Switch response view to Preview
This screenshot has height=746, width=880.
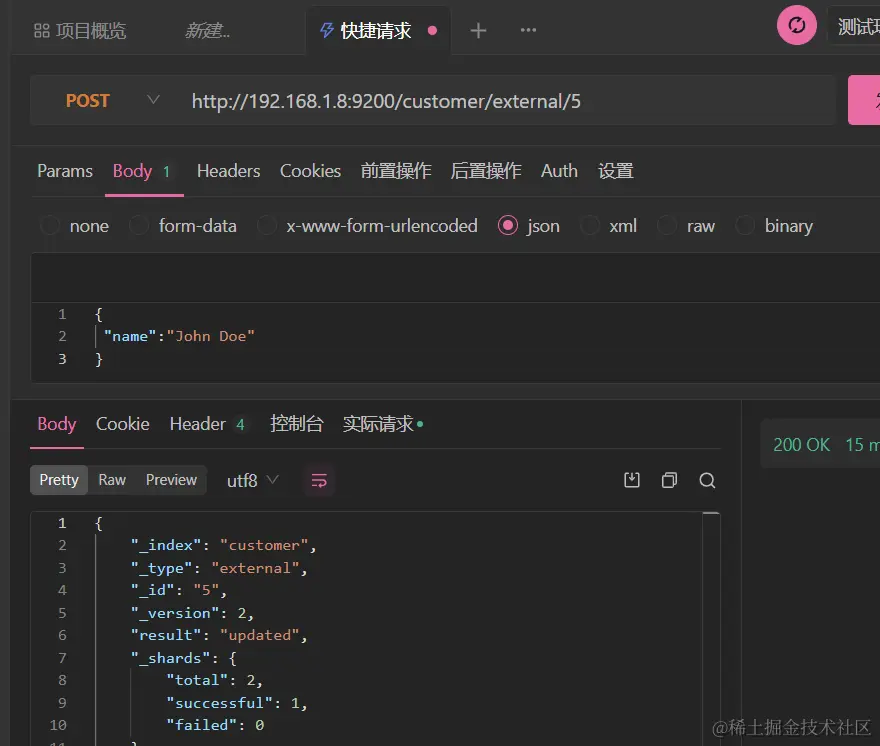[171, 480]
